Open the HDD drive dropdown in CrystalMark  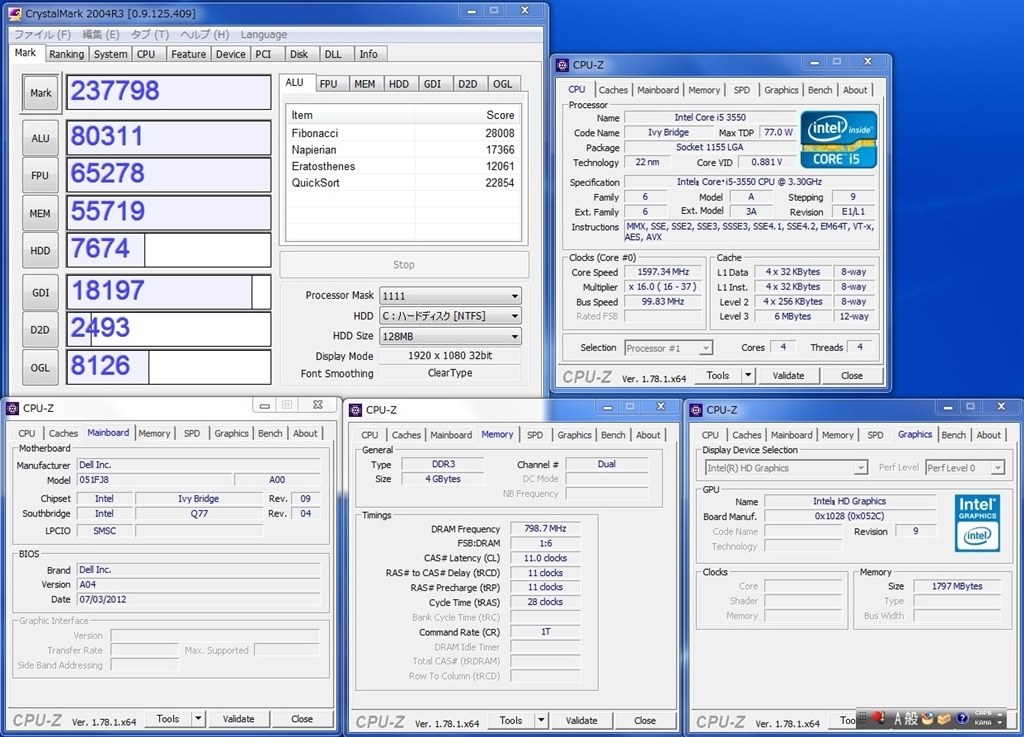click(x=451, y=316)
